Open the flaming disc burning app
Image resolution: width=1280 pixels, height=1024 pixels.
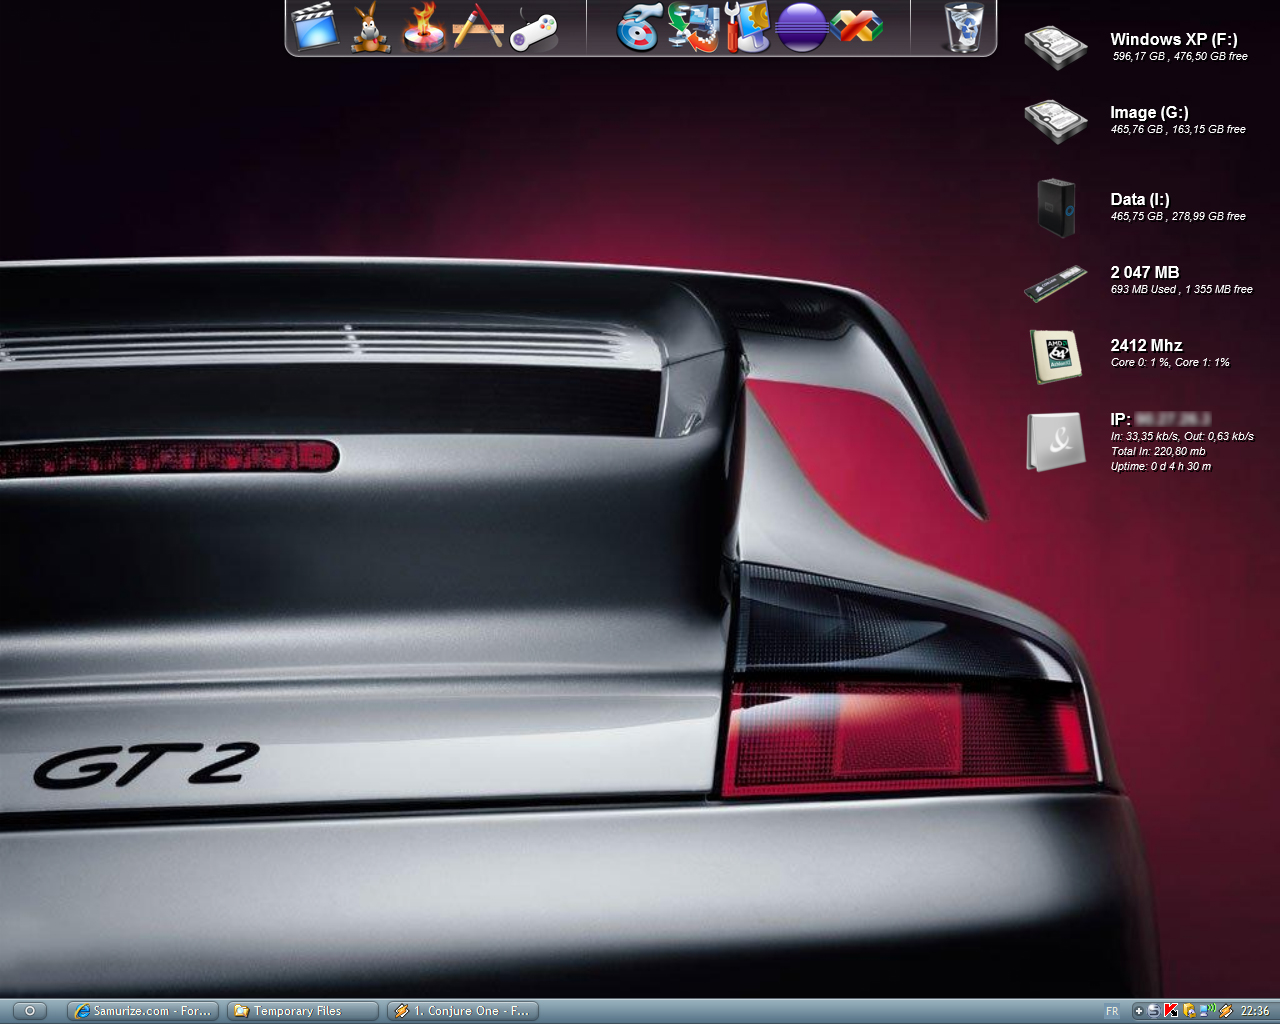click(x=424, y=27)
